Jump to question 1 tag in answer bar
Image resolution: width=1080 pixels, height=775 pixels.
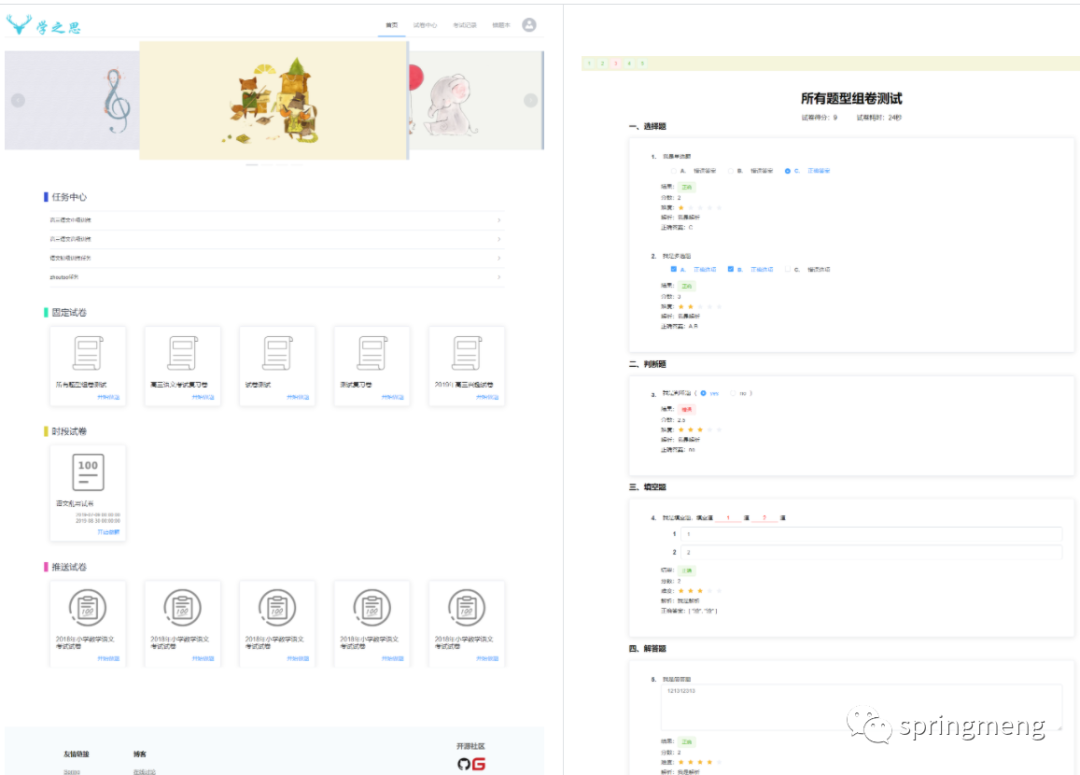coord(589,63)
